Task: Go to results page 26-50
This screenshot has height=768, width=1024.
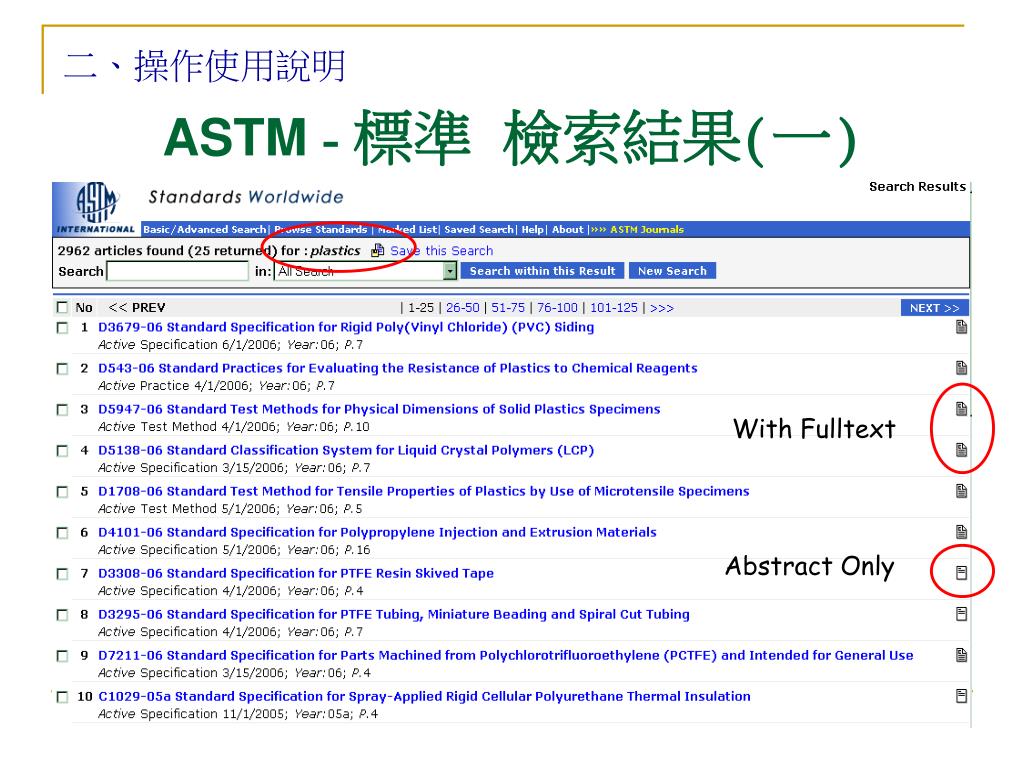Action: click(x=462, y=308)
